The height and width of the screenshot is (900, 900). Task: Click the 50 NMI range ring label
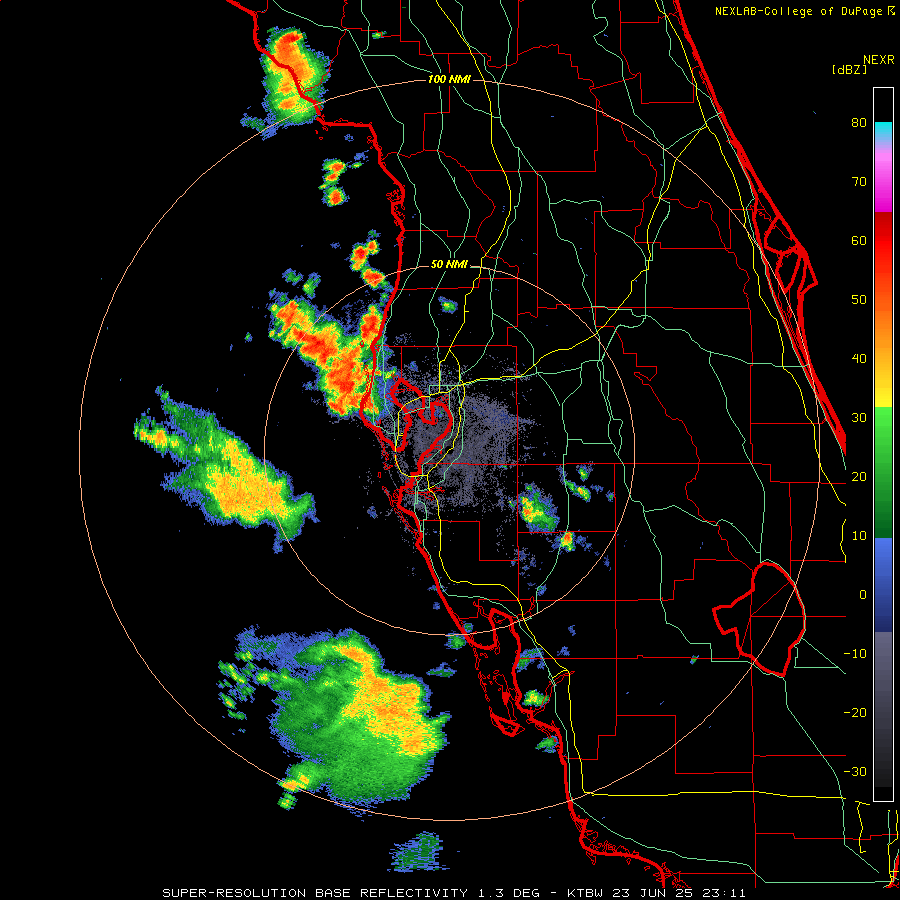tap(449, 264)
